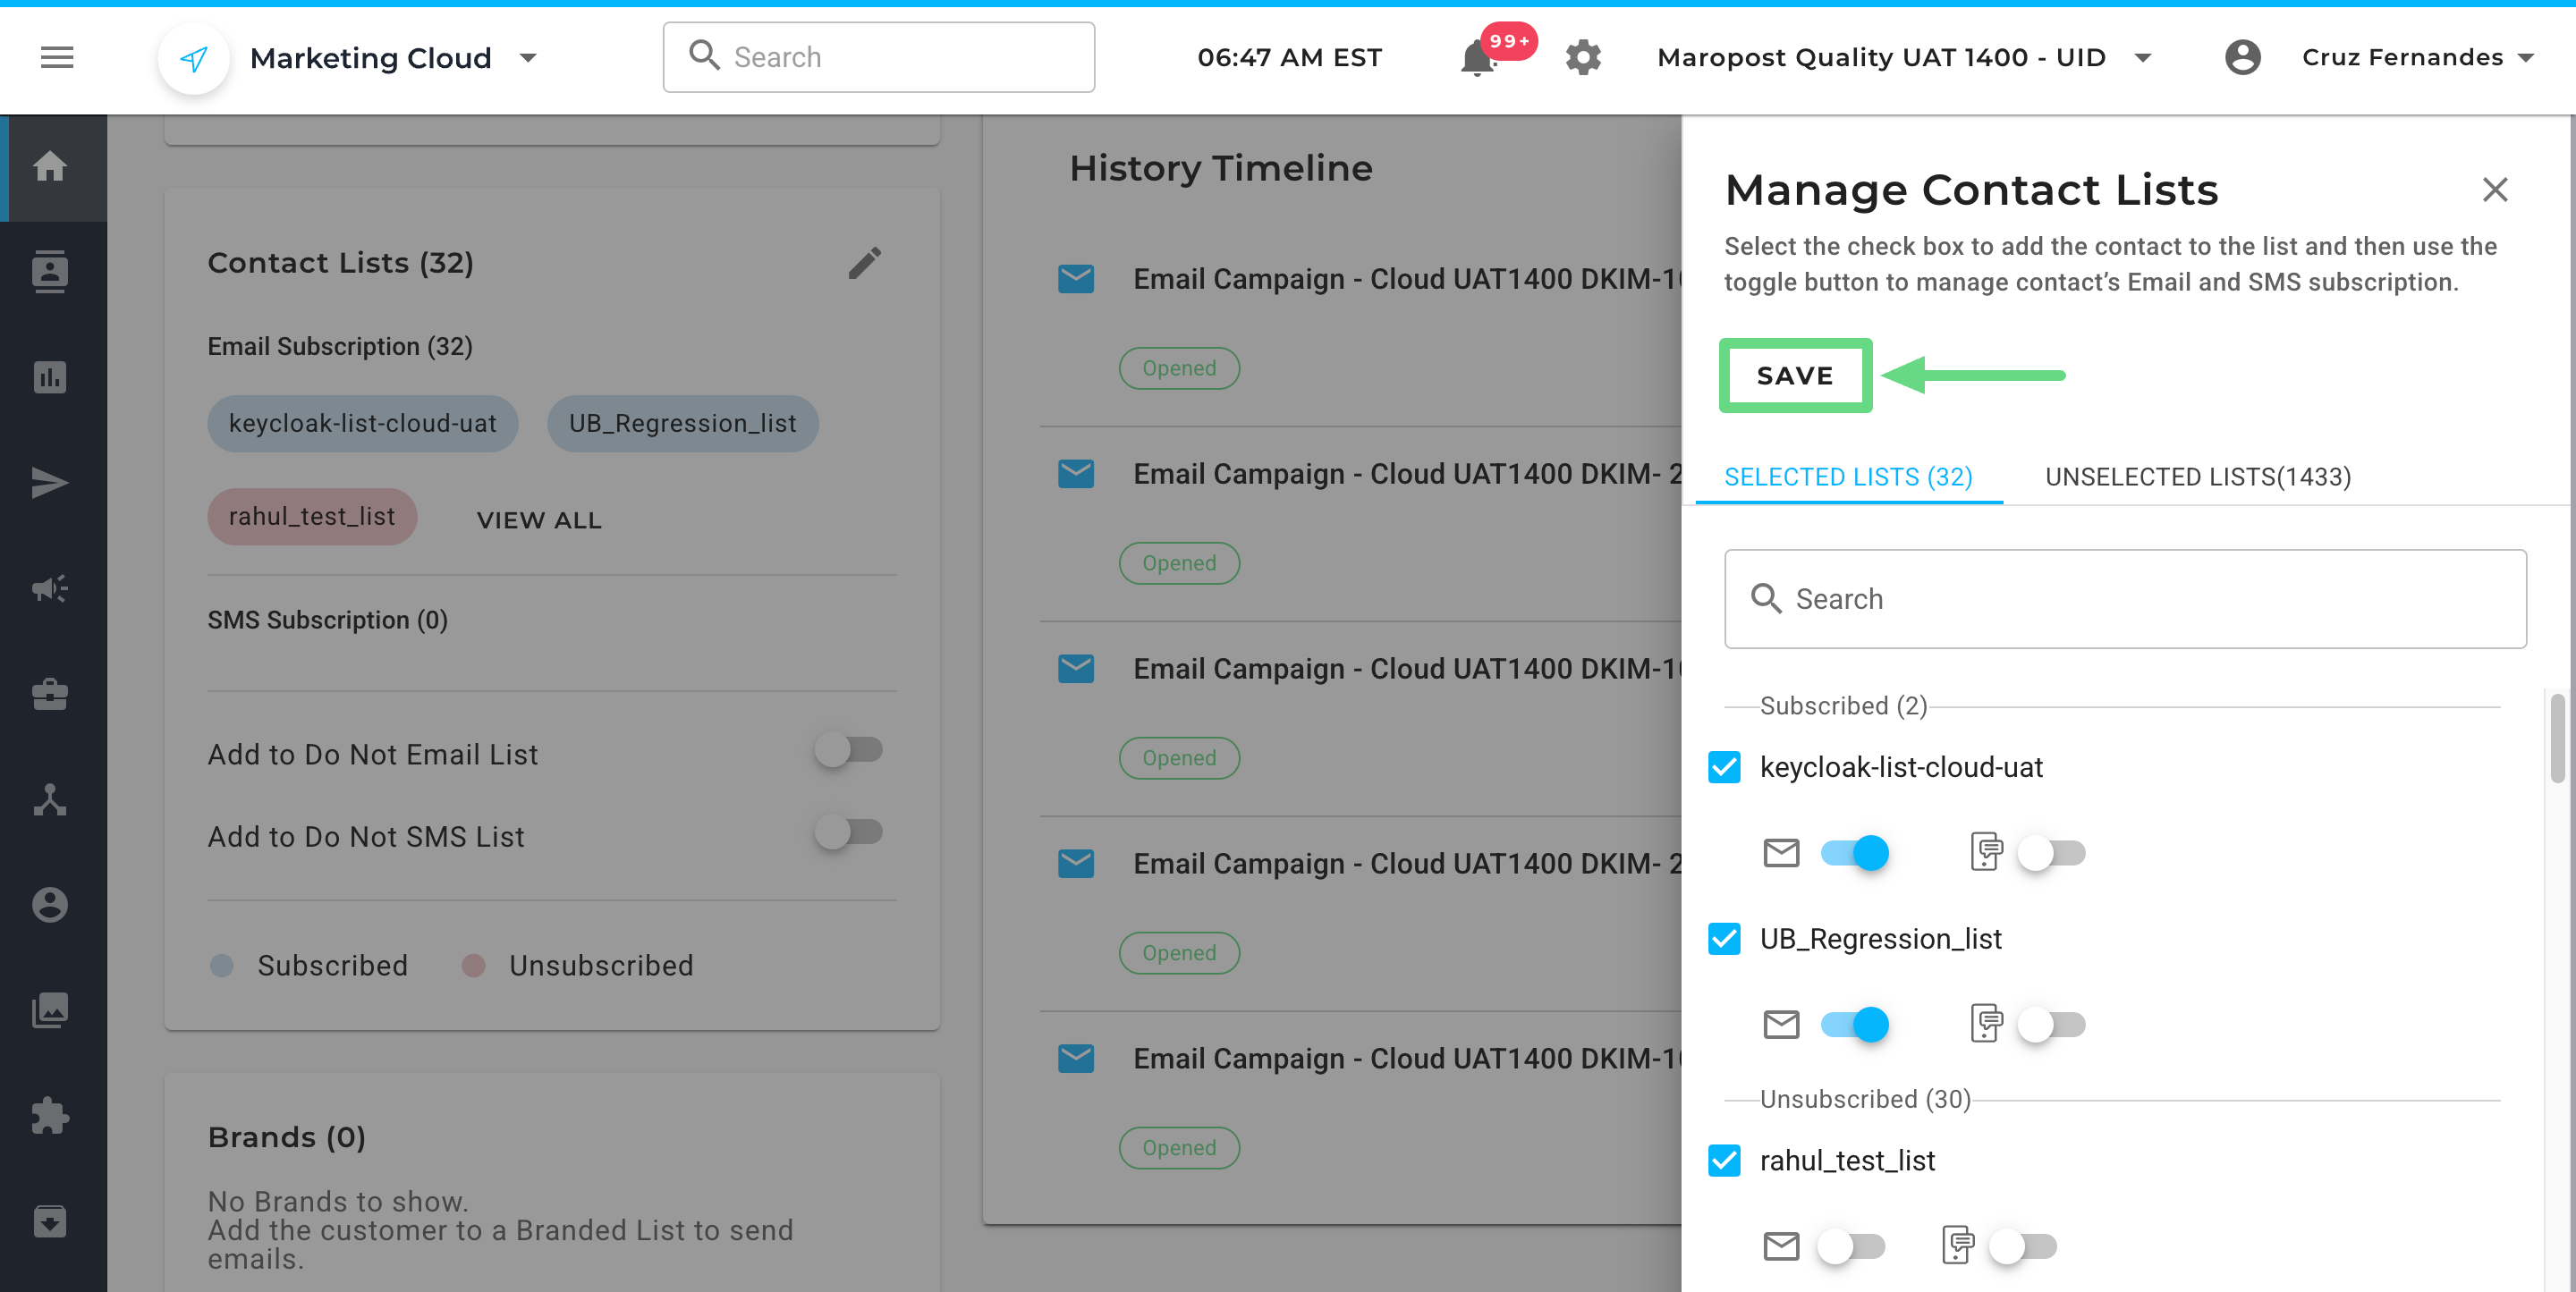This screenshot has height=1292, width=2576.
Task: Click the Home icon in sidebar
Action: click(50, 167)
